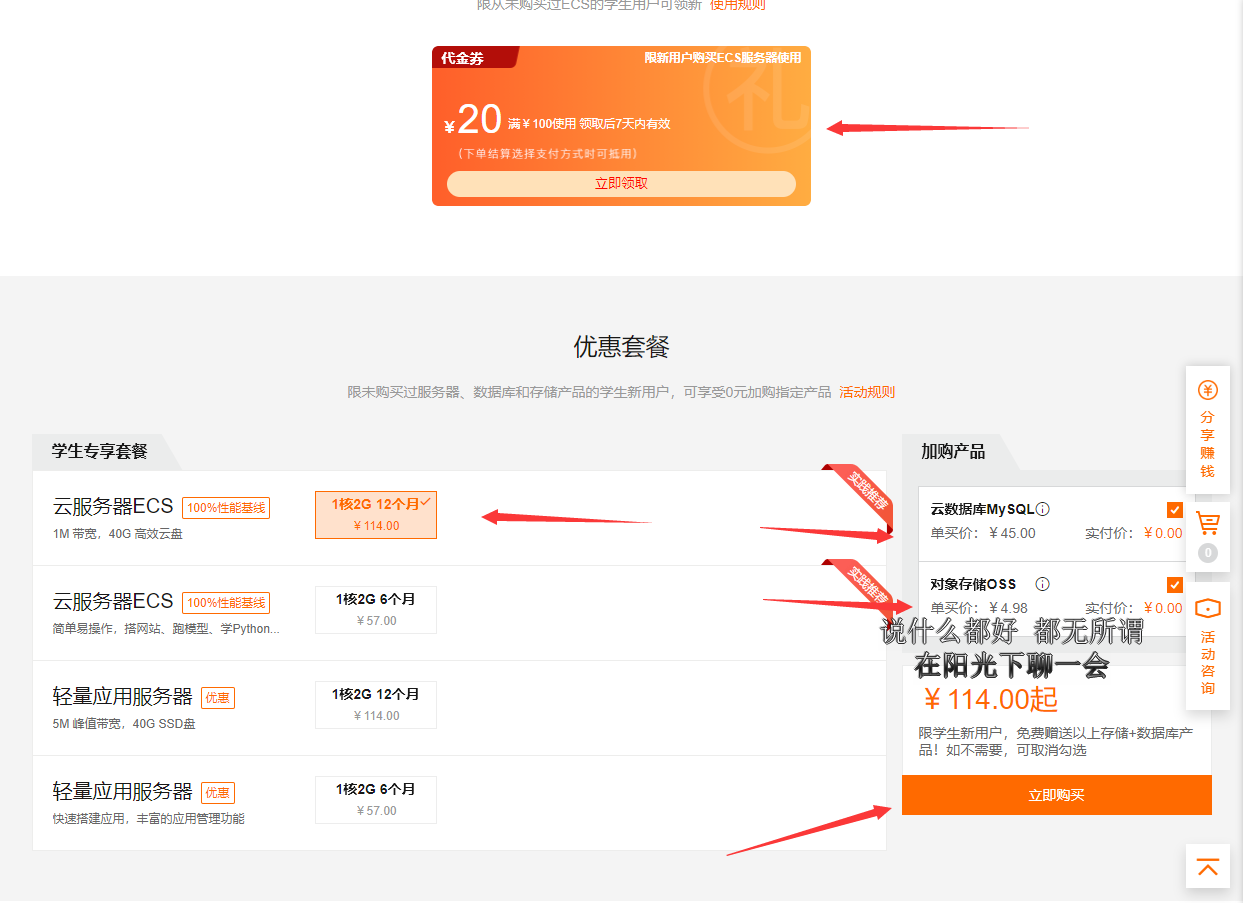
Task: Uncheck the 云数据库MySQL add-on checkbox
Action: coord(1175,509)
